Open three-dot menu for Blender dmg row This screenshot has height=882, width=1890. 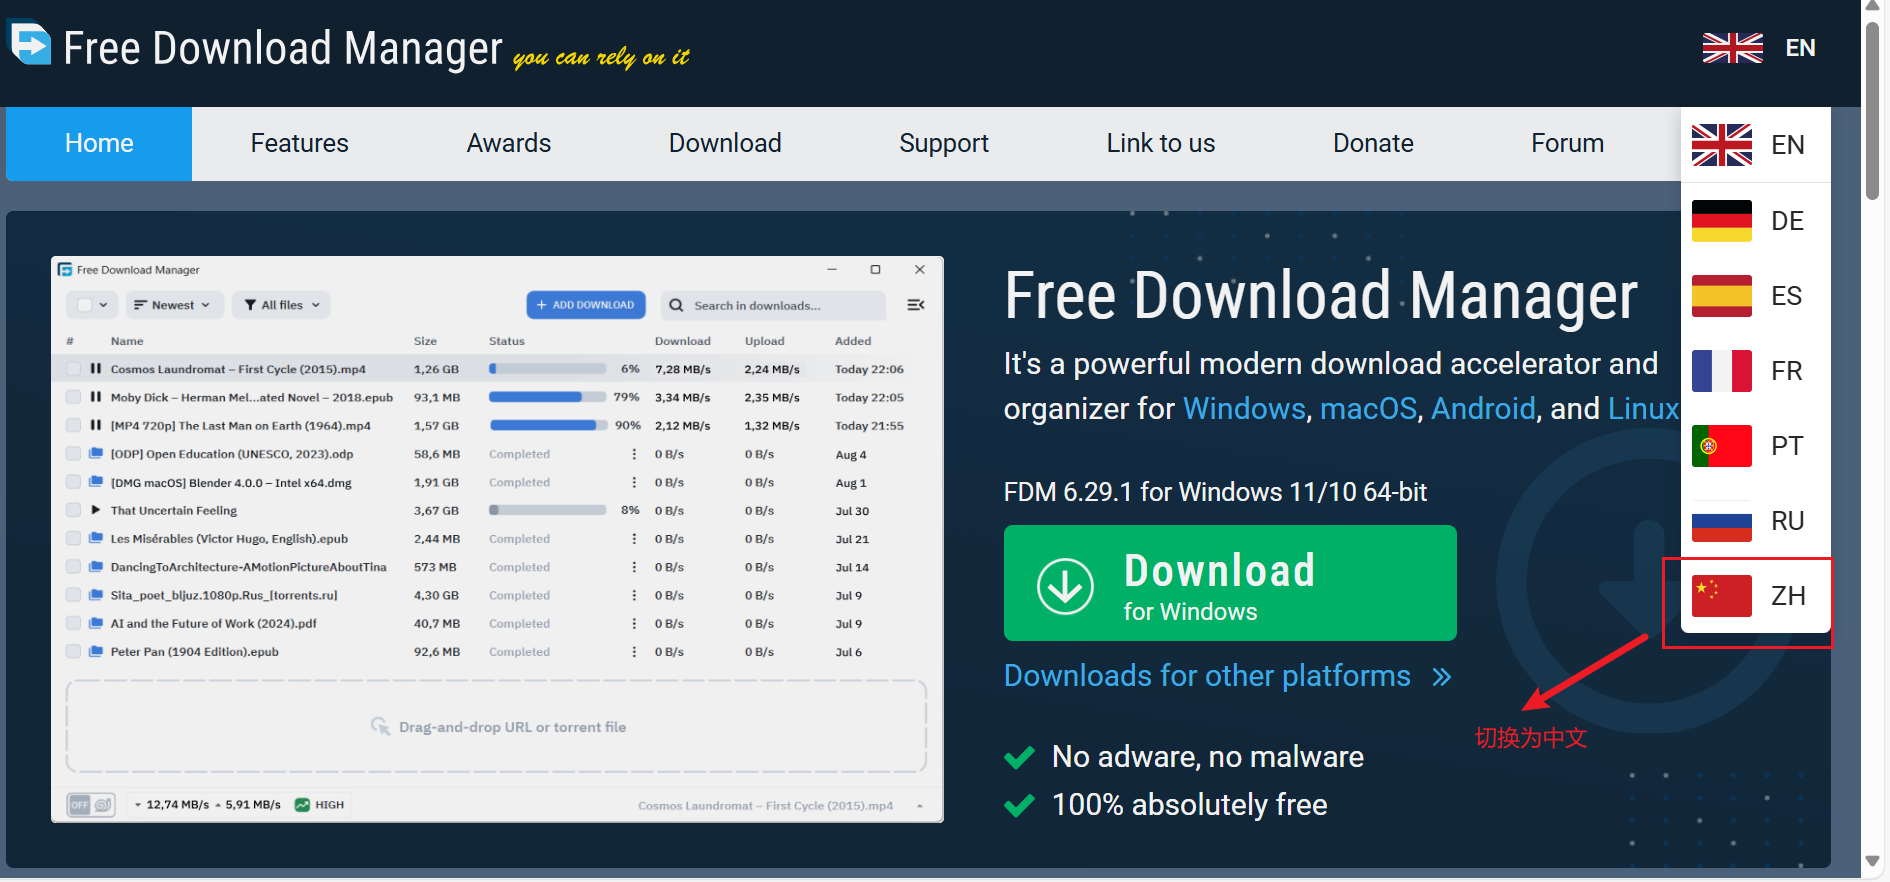634,482
